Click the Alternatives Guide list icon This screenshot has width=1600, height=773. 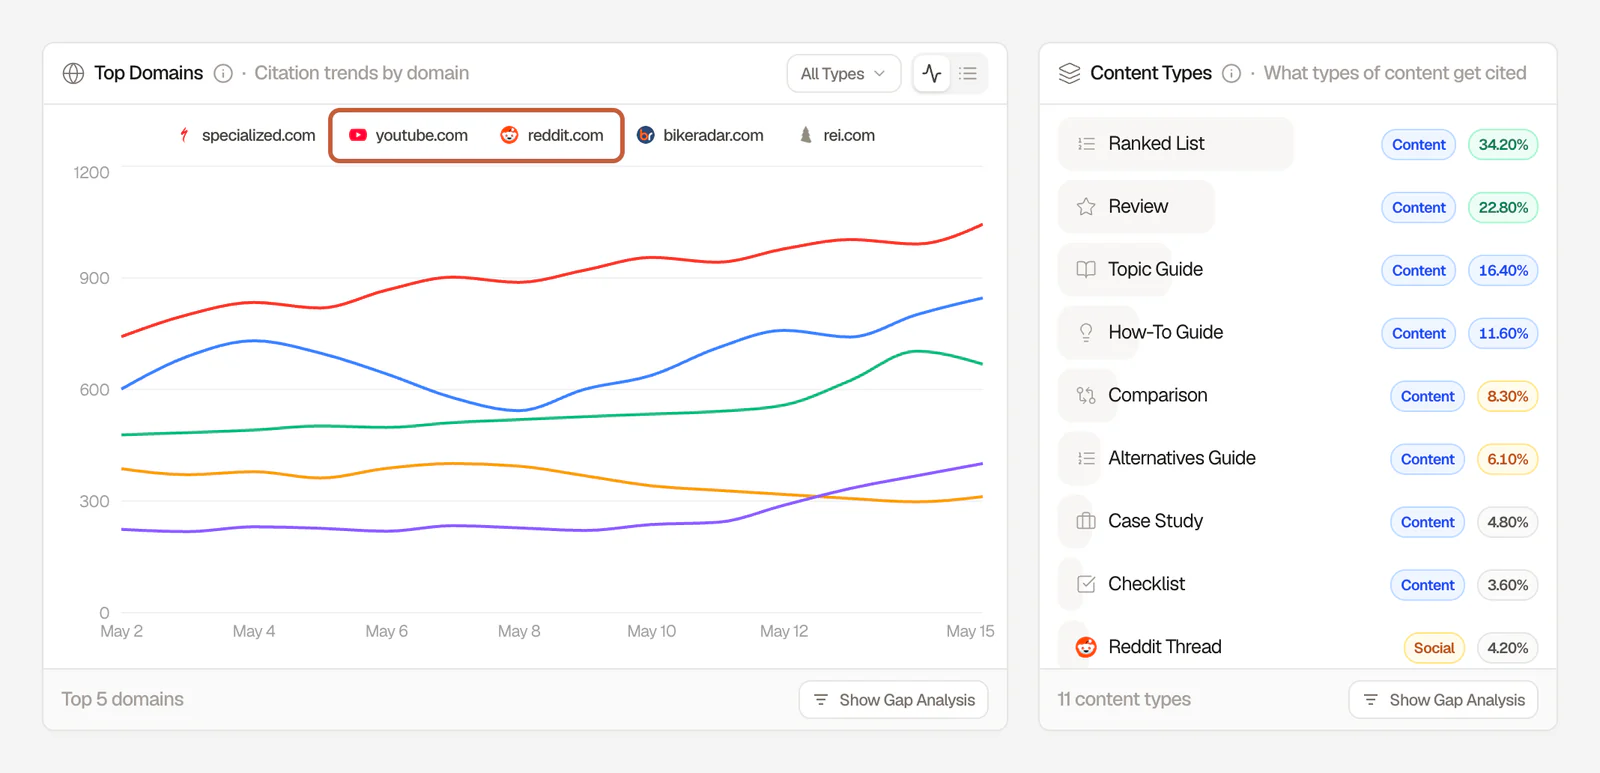click(1086, 459)
